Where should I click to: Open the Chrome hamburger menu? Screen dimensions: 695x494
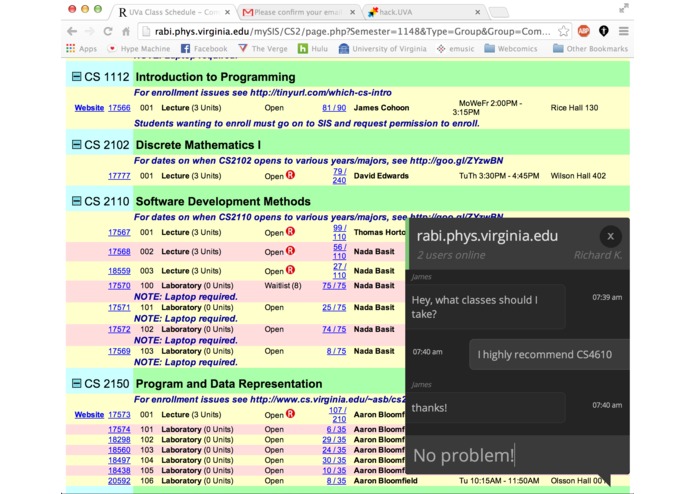click(x=623, y=31)
